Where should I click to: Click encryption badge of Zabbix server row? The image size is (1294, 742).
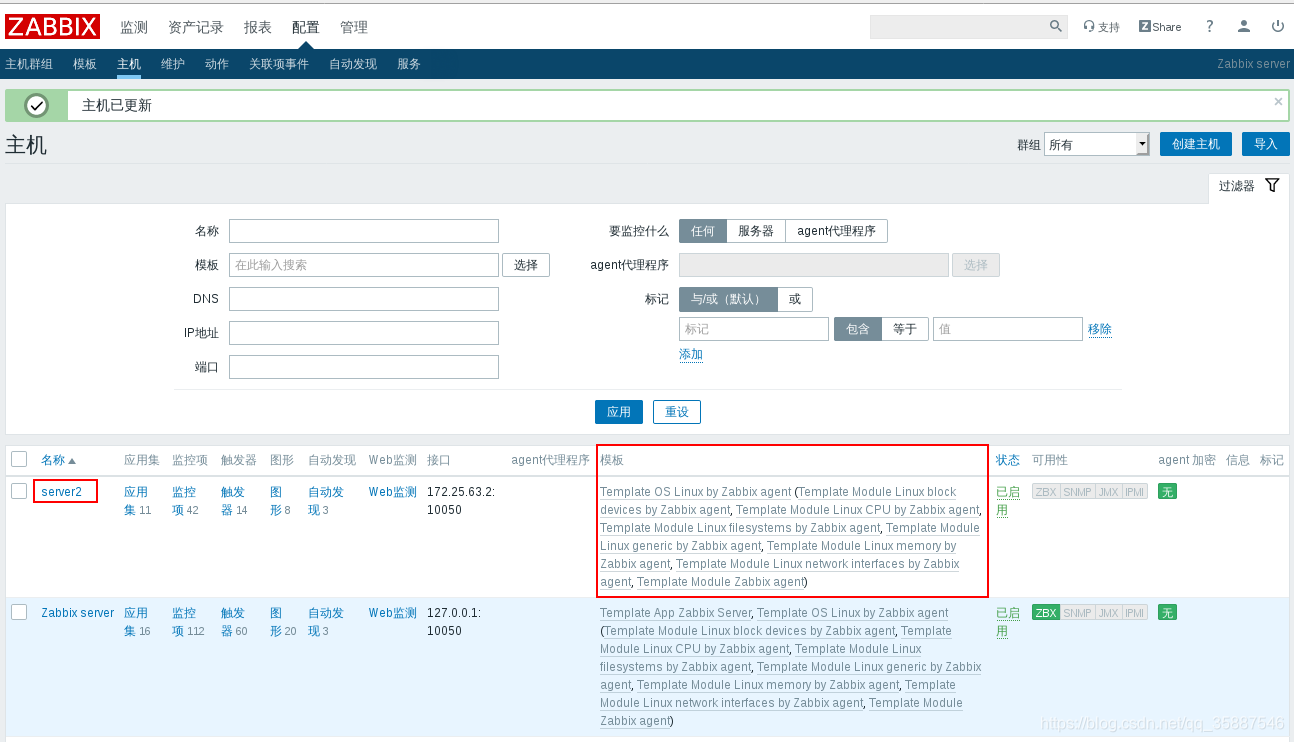[1167, 612]
